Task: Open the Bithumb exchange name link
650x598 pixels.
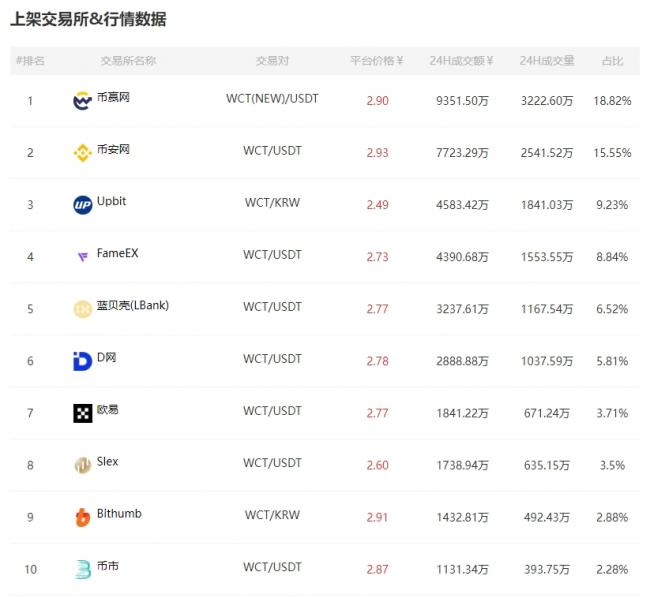Action: click(119, 513)
